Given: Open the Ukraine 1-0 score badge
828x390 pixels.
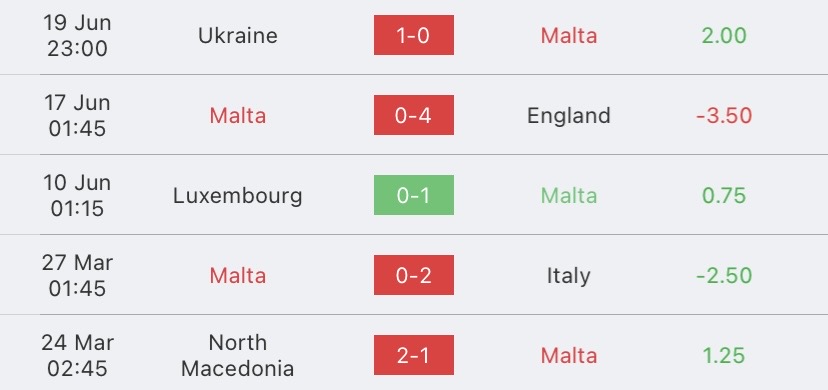Looking at the screenshot, I should [x=413, y=35].
